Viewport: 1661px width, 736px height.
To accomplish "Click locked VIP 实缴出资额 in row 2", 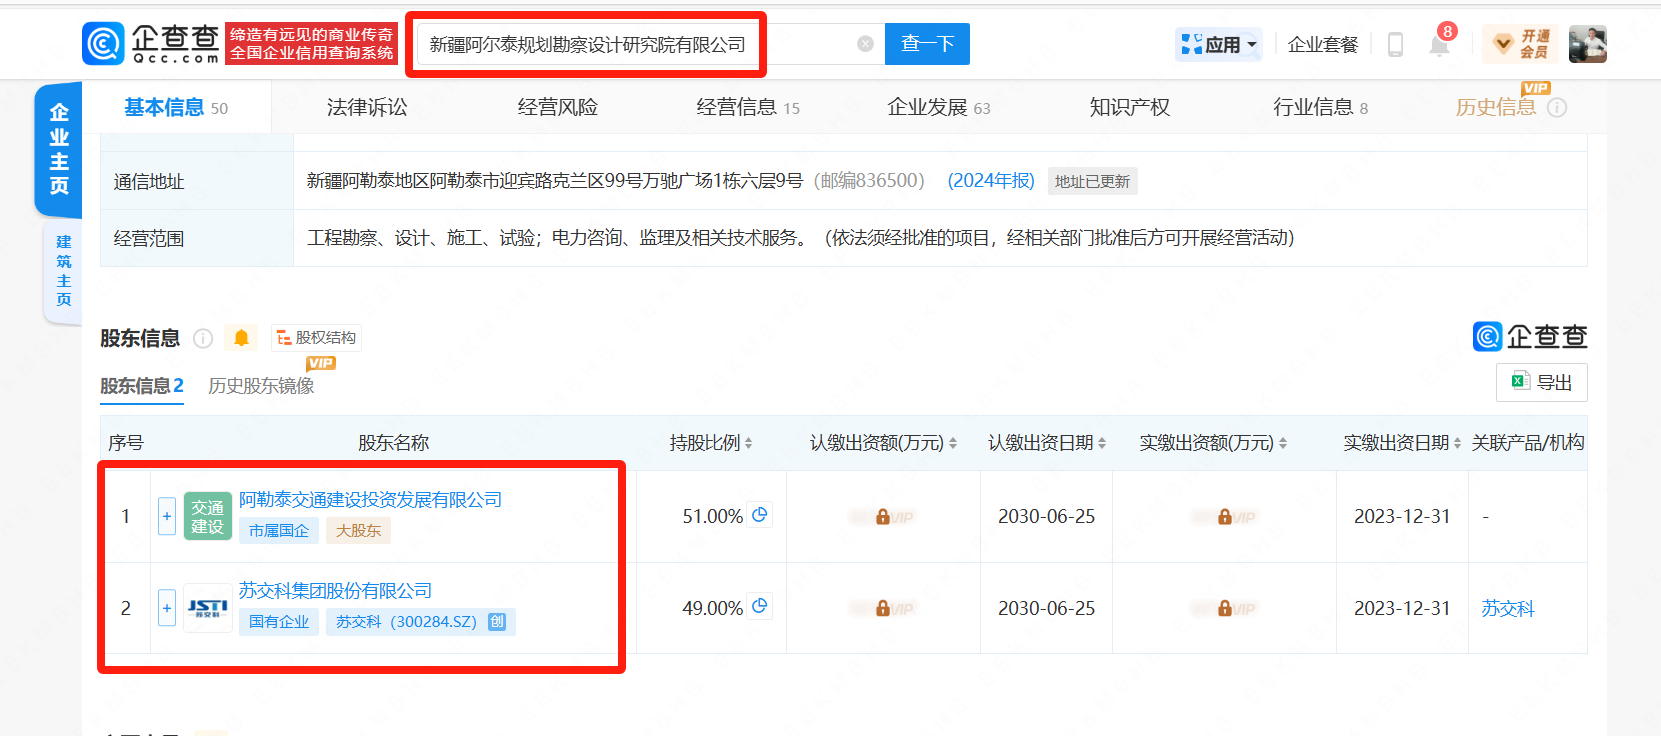I will pyautogui.click(x=1224, y=608).
